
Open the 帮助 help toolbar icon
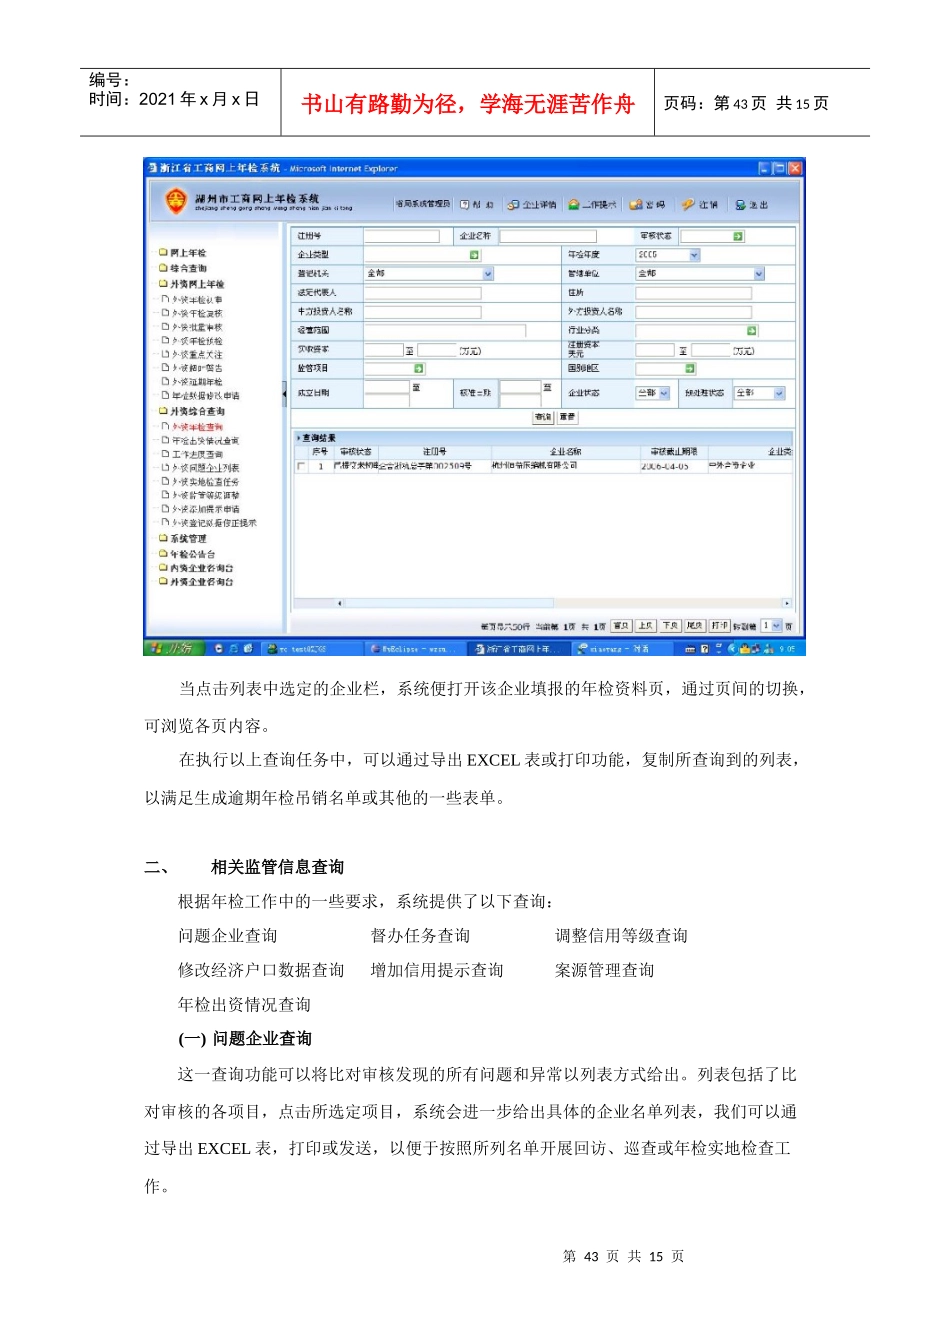tap(477, 205)
